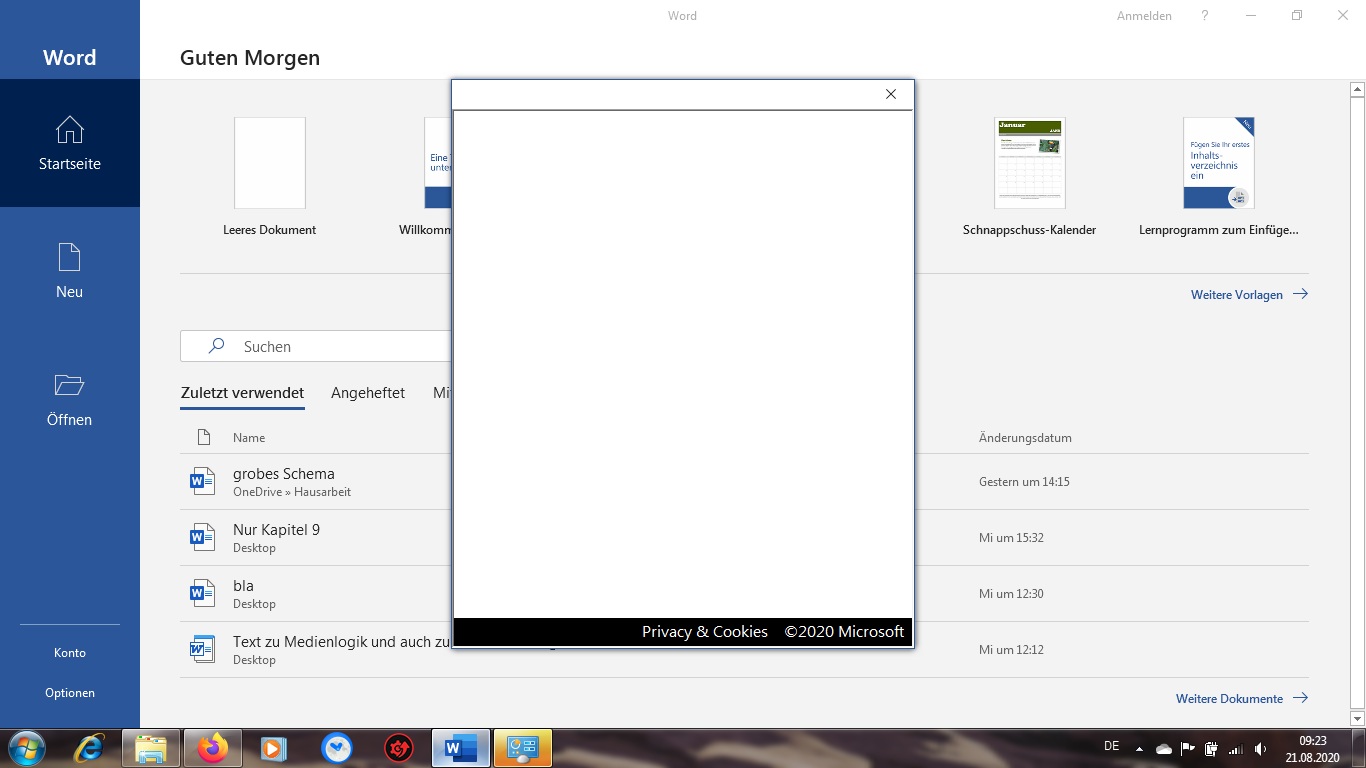
Task: Open the Text zu Medienlogik document
Action: click(x=342, y=642)
